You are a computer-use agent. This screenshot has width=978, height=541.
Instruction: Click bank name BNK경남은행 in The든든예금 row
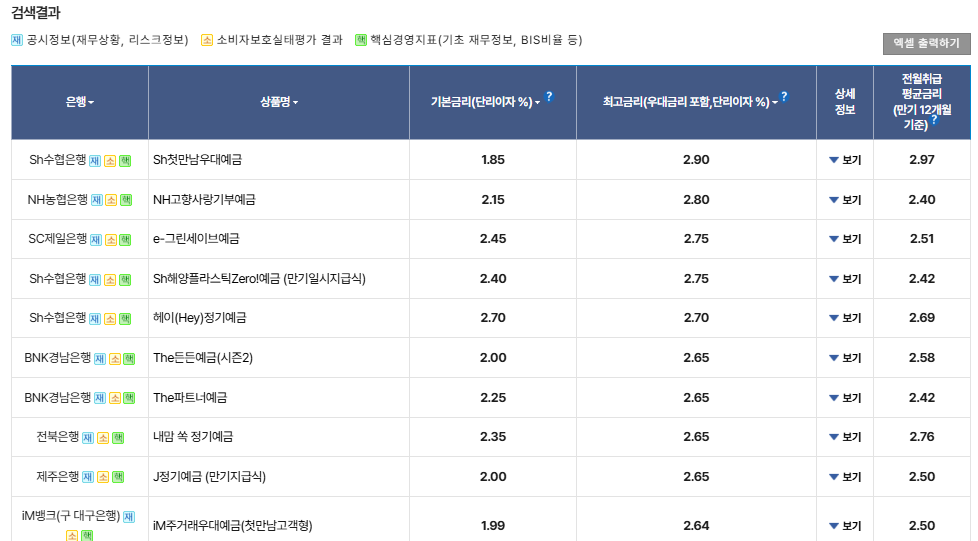pos(57,358)
